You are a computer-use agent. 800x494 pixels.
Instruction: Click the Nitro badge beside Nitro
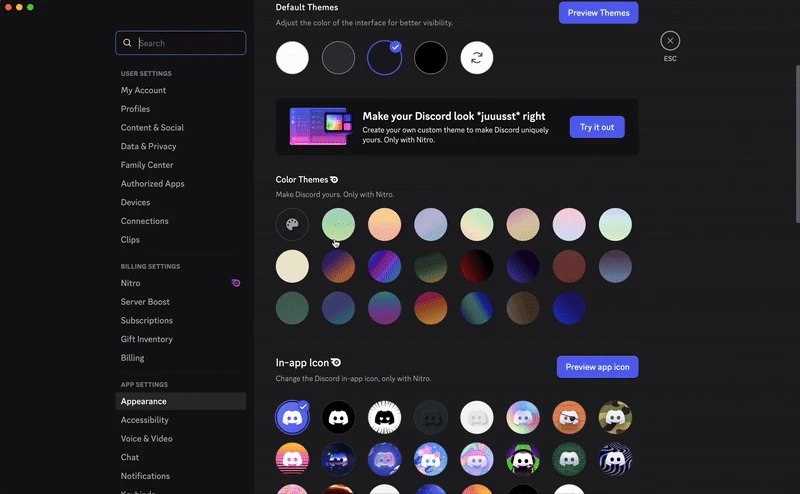236,283
